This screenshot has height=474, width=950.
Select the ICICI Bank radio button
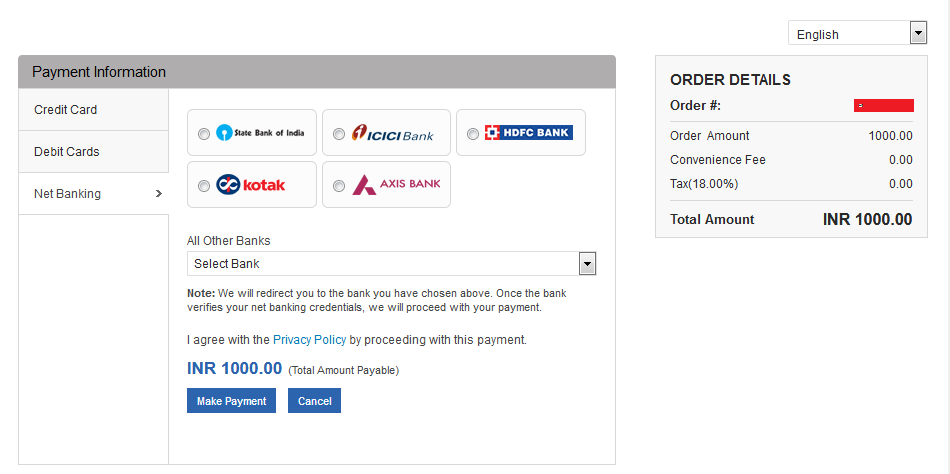click(x=339, y=133)
